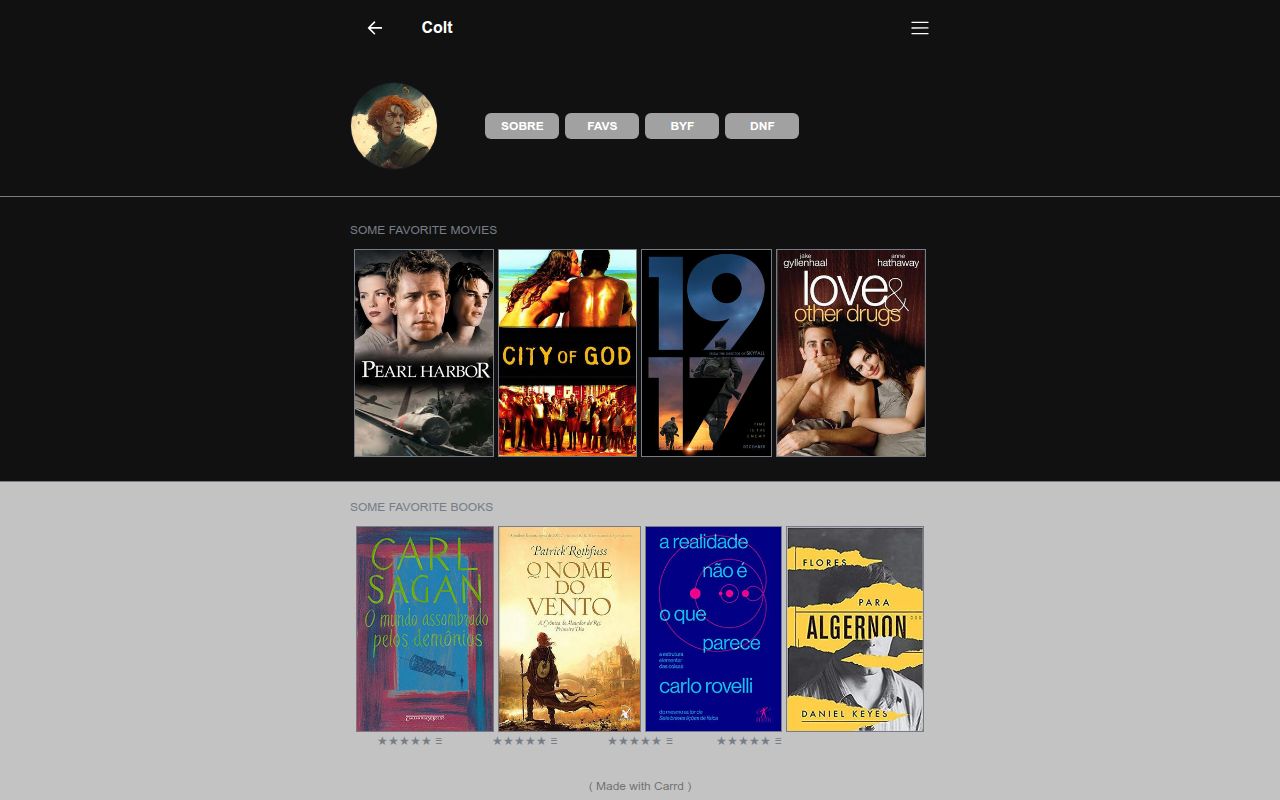Click the Colt page title

pos(437,27)
